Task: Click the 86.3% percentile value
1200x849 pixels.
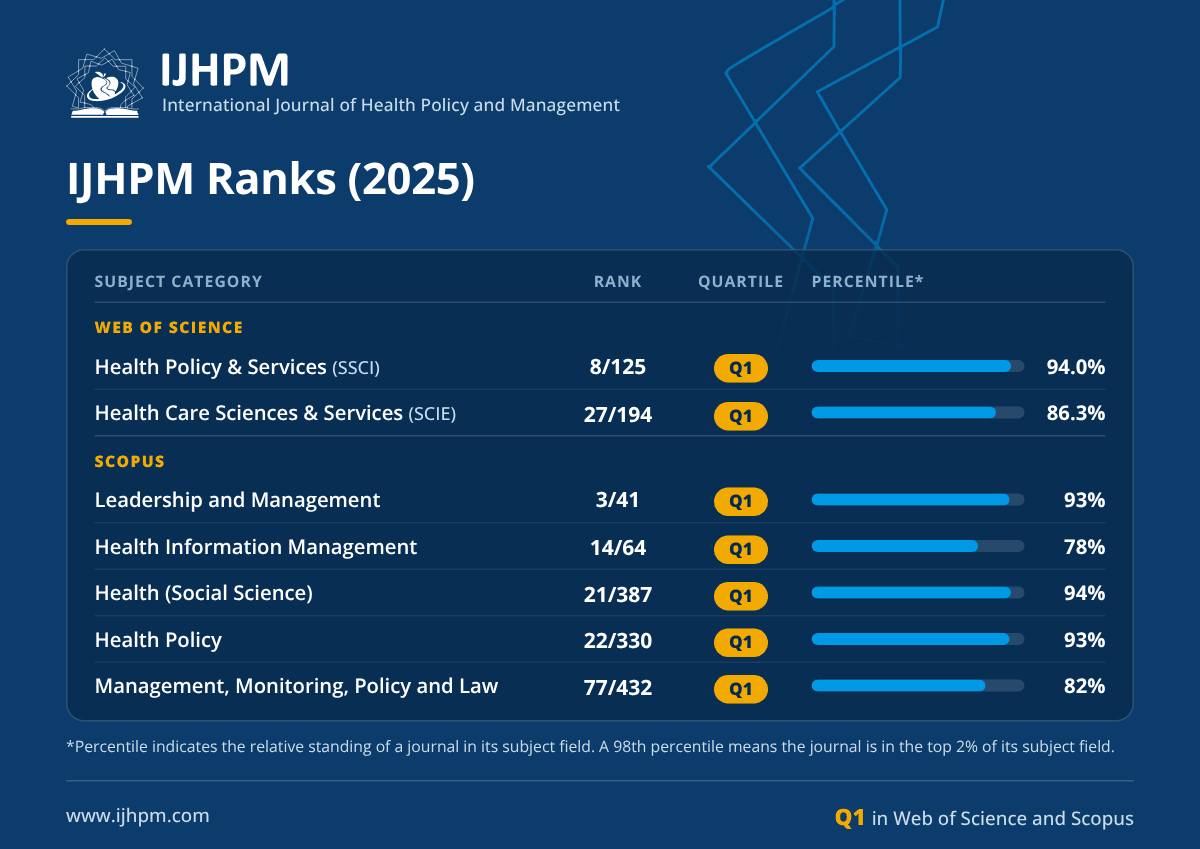Action: point(1076,414)
